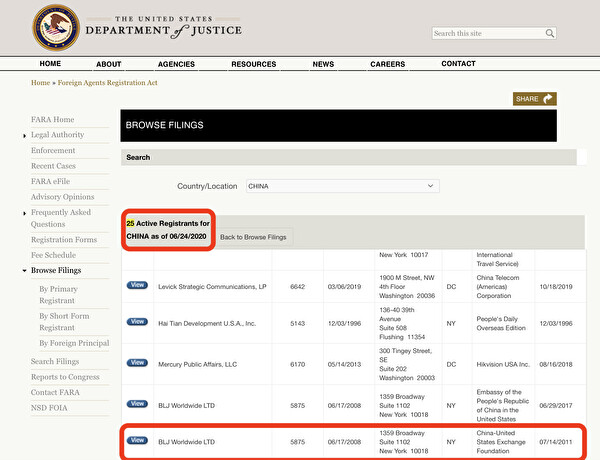Open the CONTACT menu item
Viewport: 600px width, 460px height.
click(x=458, y=64)
